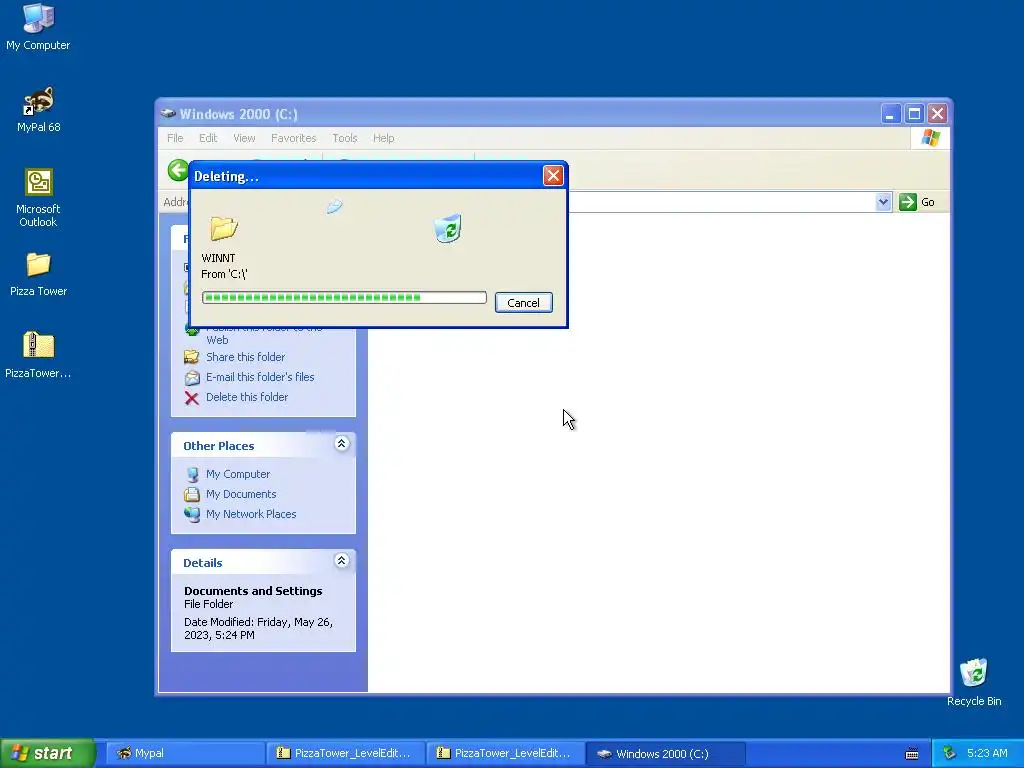The height and width of the screenshot is (768, 1024).
Task: Click the Details header text
Action: click(202, 563)
